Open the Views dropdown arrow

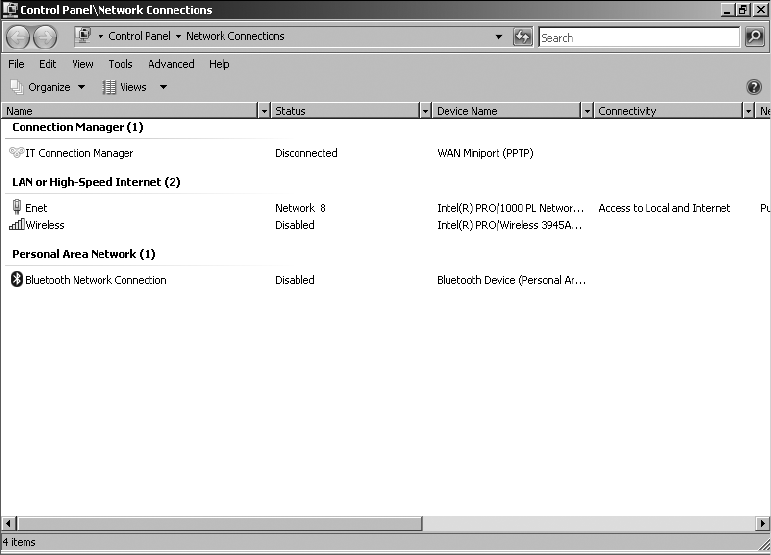(x=163, y=87)
